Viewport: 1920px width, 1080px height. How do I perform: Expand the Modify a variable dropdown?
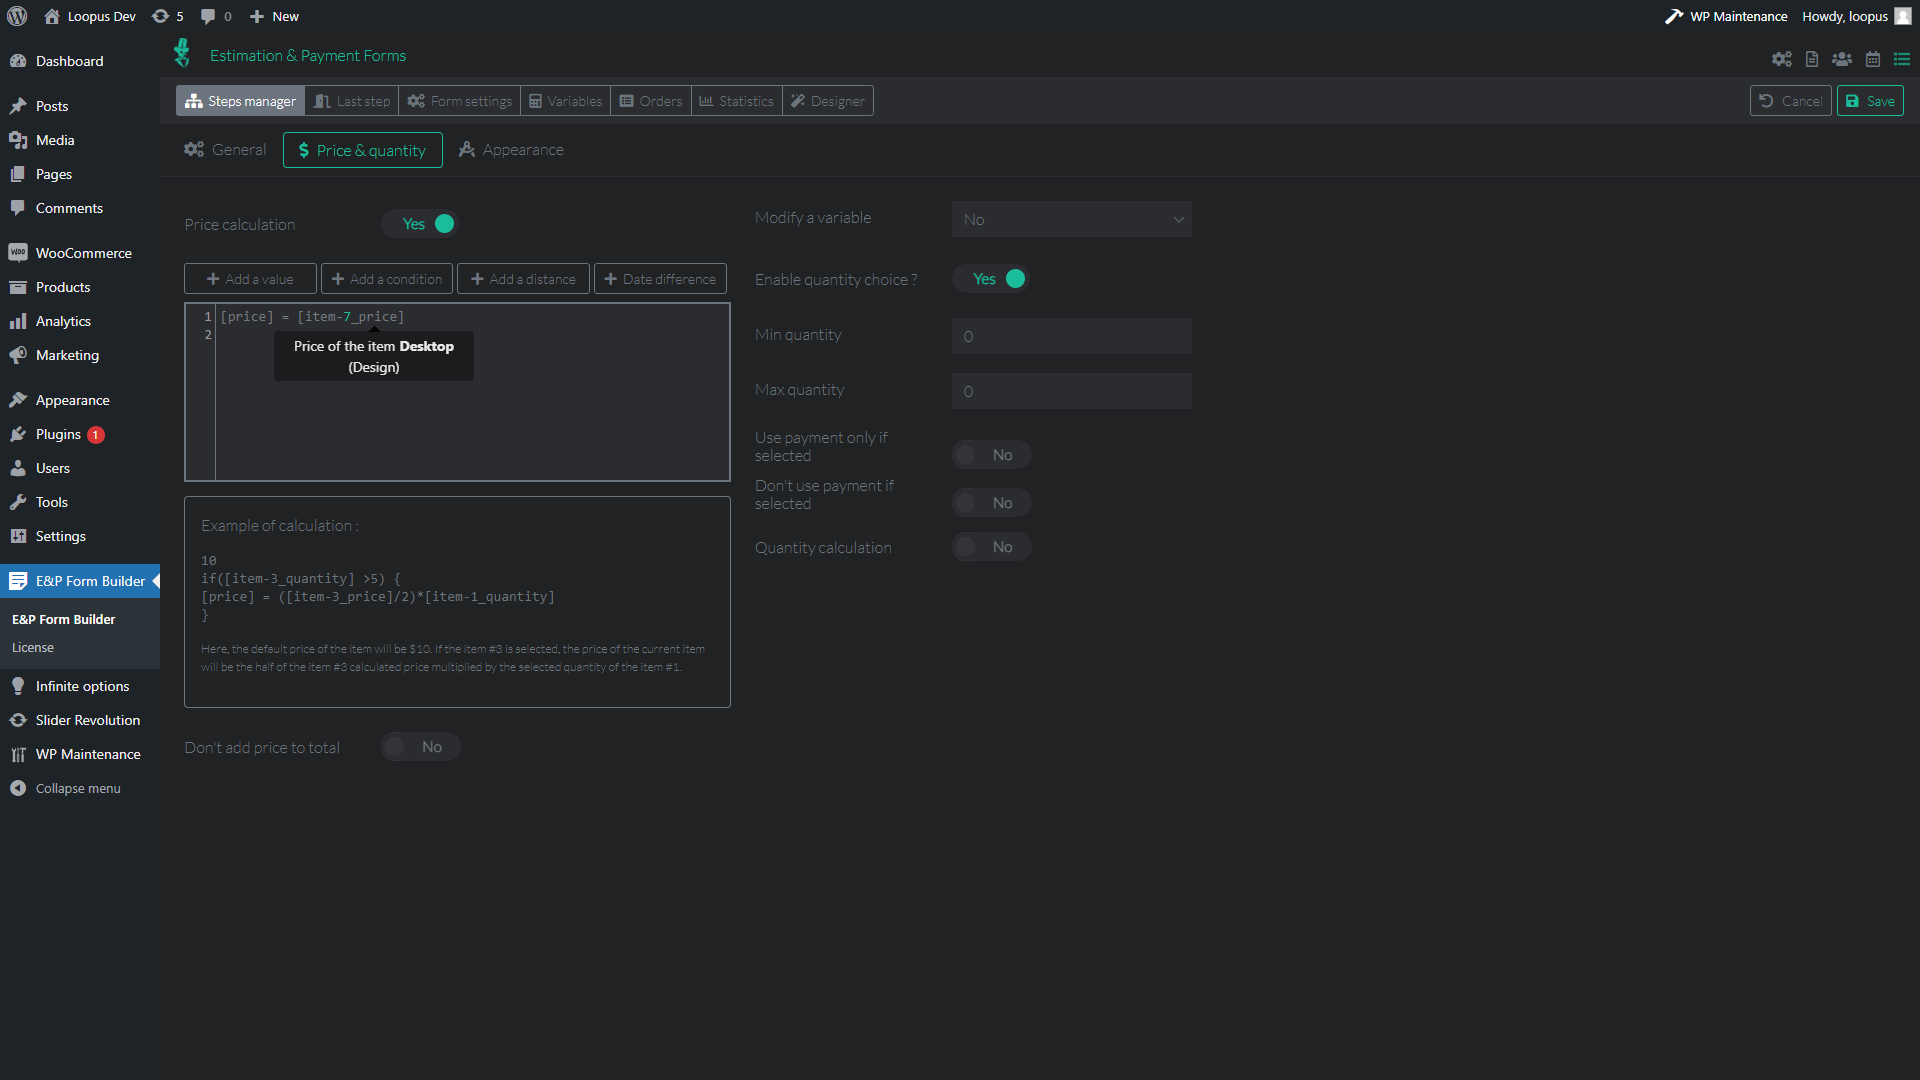[1069, 219]
